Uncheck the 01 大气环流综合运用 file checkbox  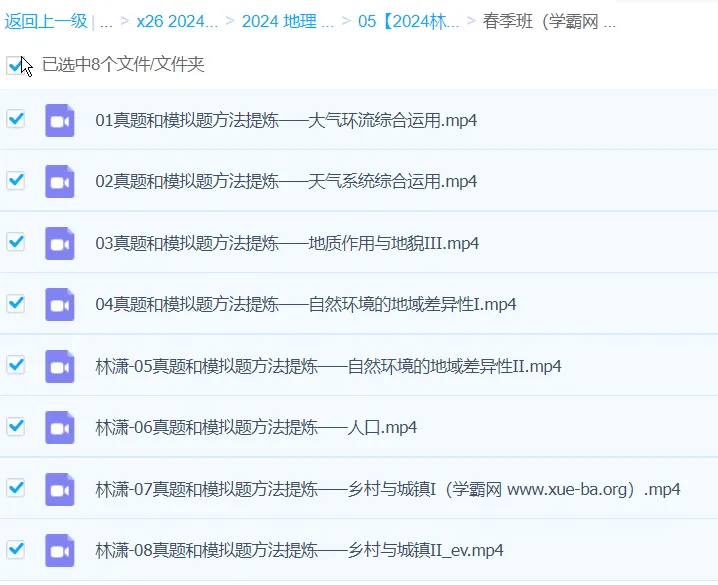(x=16, y=119)
